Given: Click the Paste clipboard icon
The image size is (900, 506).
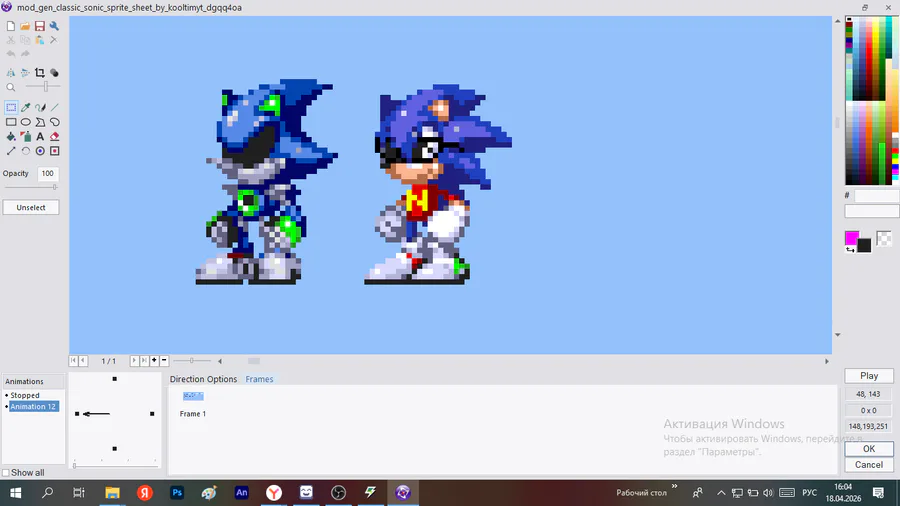Looking at the screenshot, I should pos(40,40).
